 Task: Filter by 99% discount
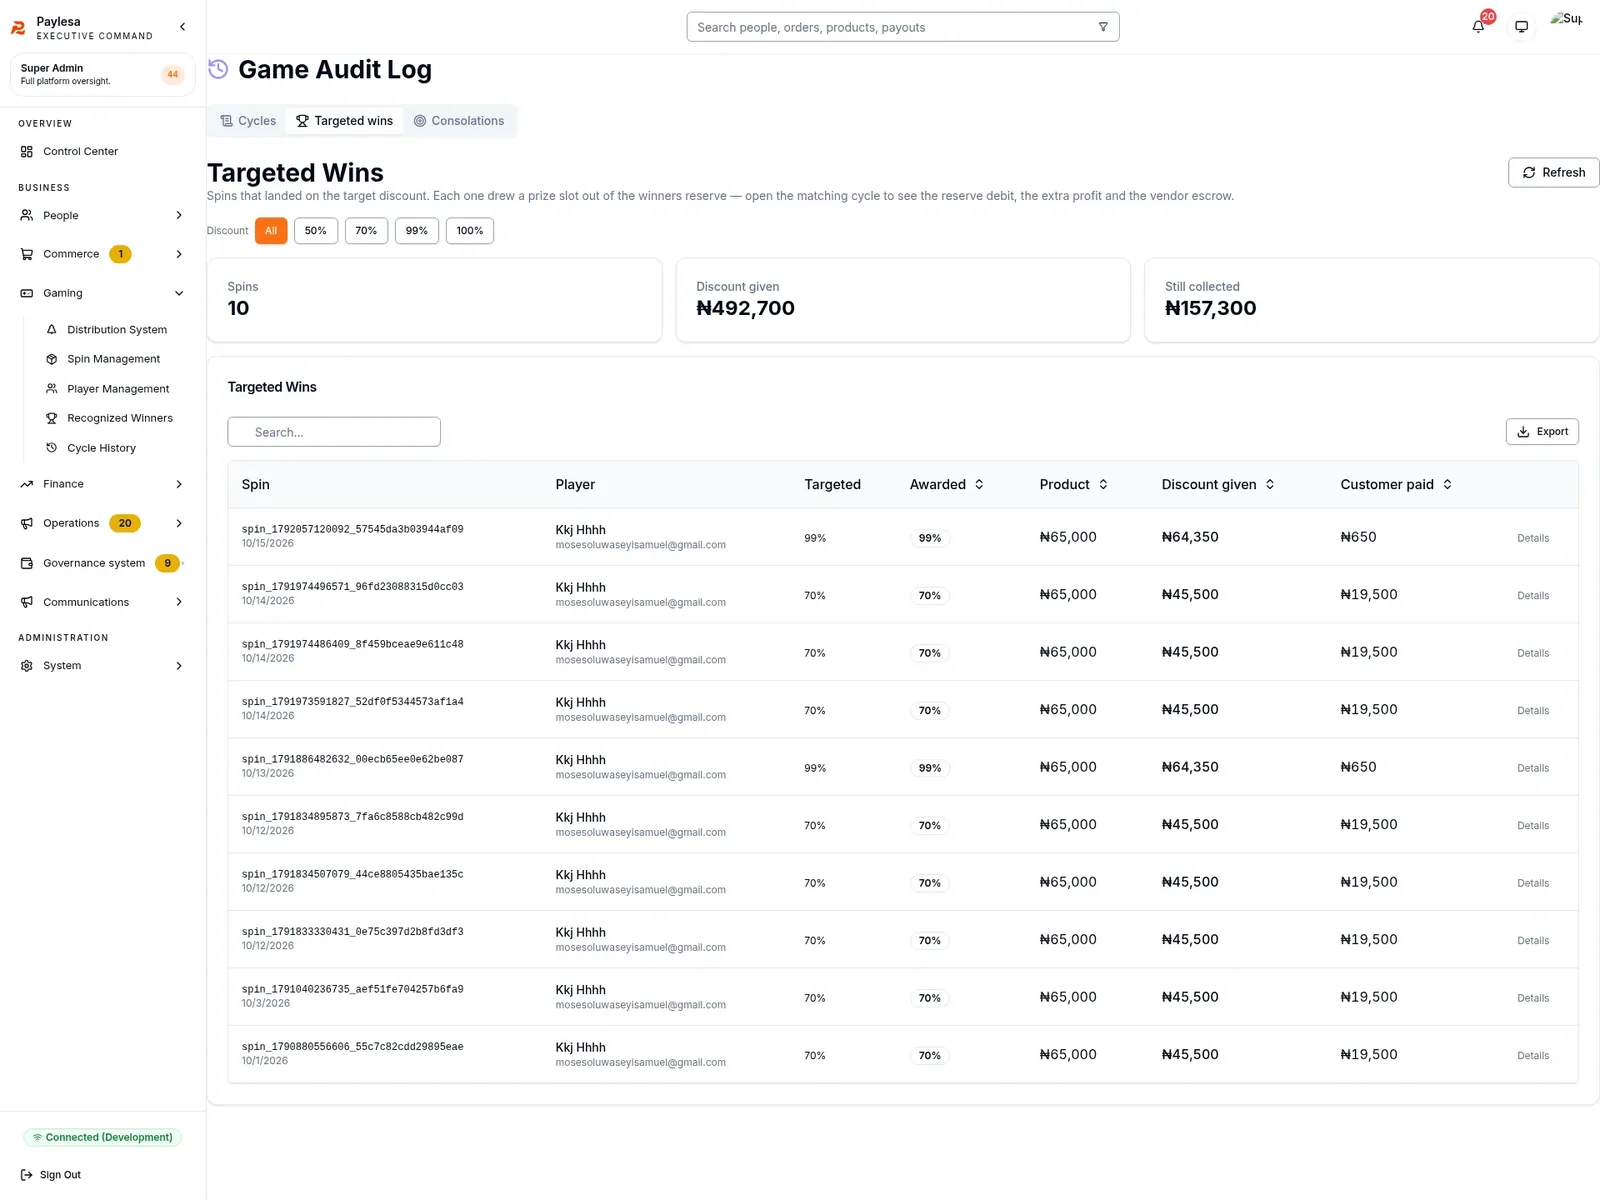pyautogui.click(x=417, y=231)
